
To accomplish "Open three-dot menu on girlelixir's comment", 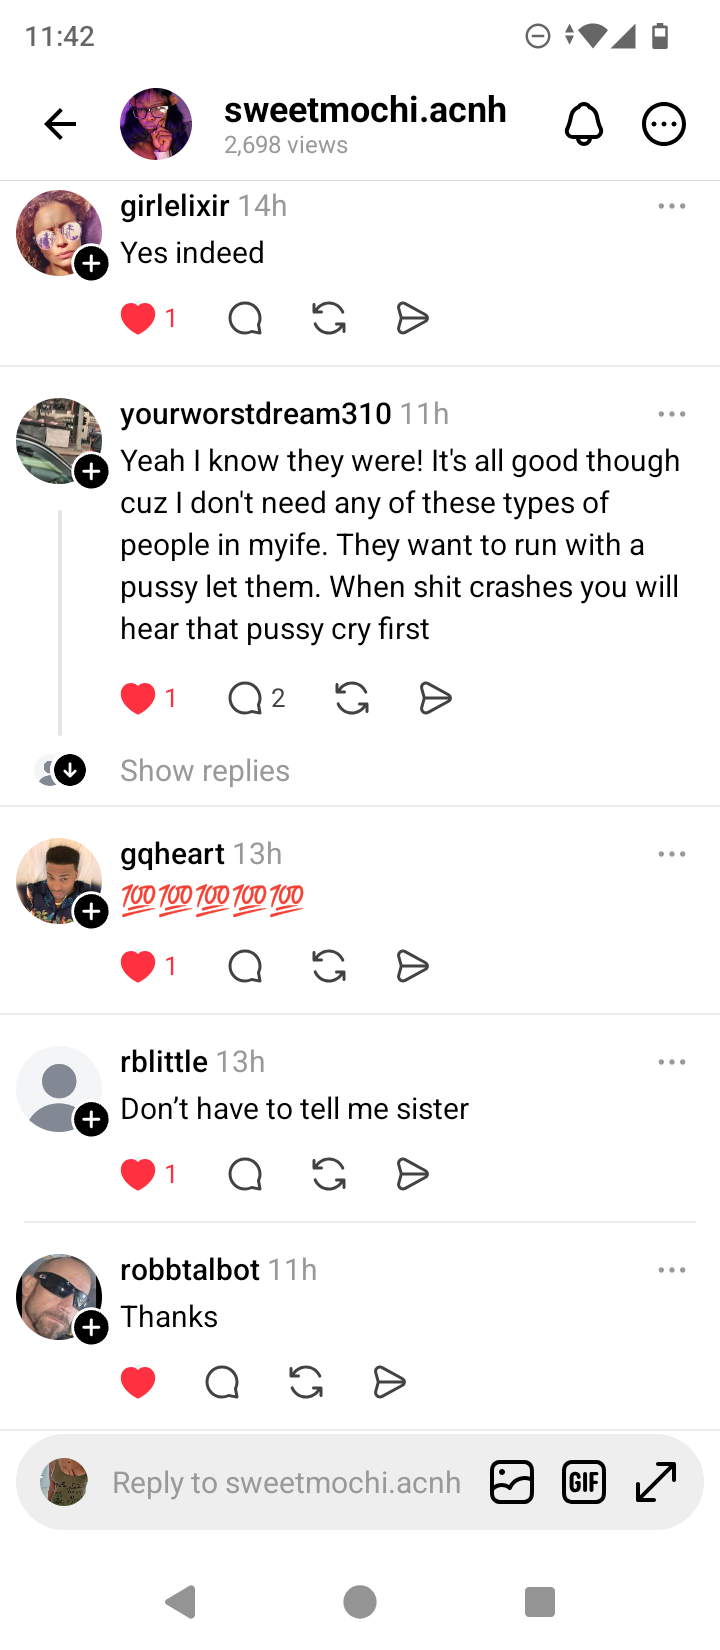I will click(672, 206).
